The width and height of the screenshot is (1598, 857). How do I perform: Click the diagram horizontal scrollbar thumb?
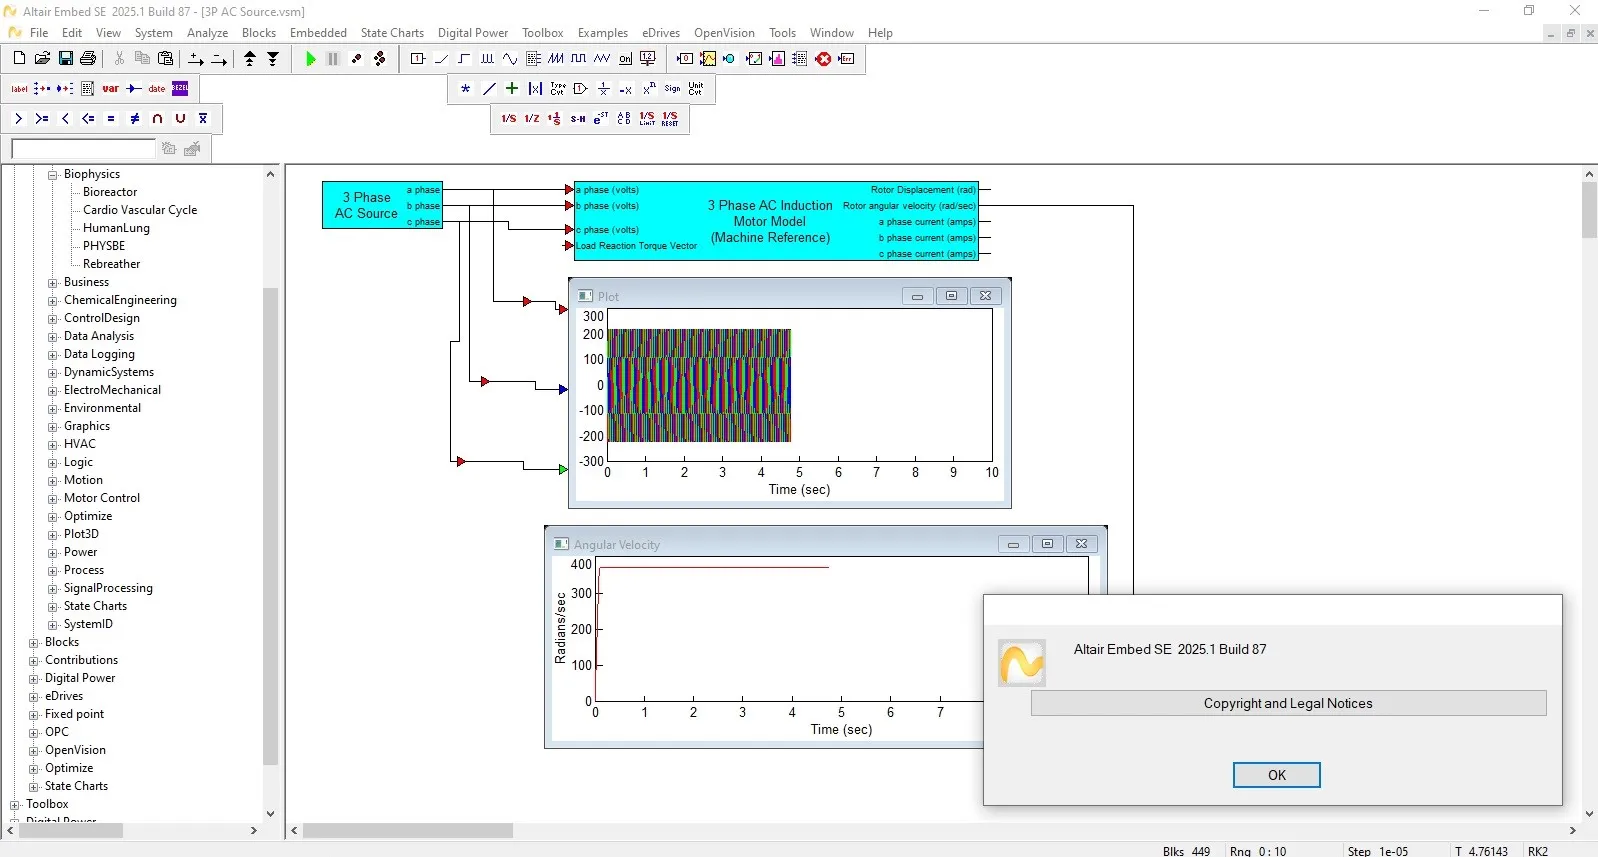(408, 830)
